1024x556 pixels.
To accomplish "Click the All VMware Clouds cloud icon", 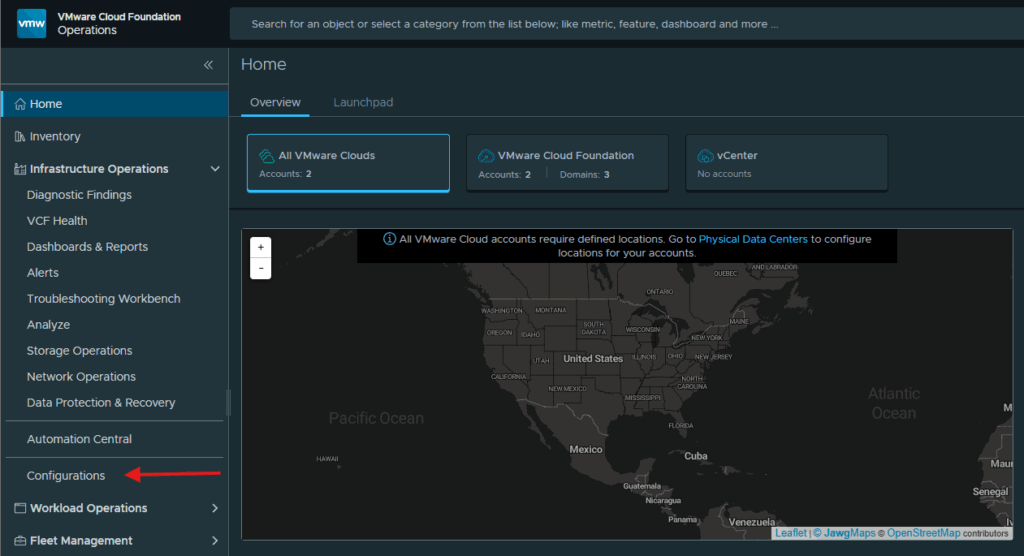I will (266, 155).
